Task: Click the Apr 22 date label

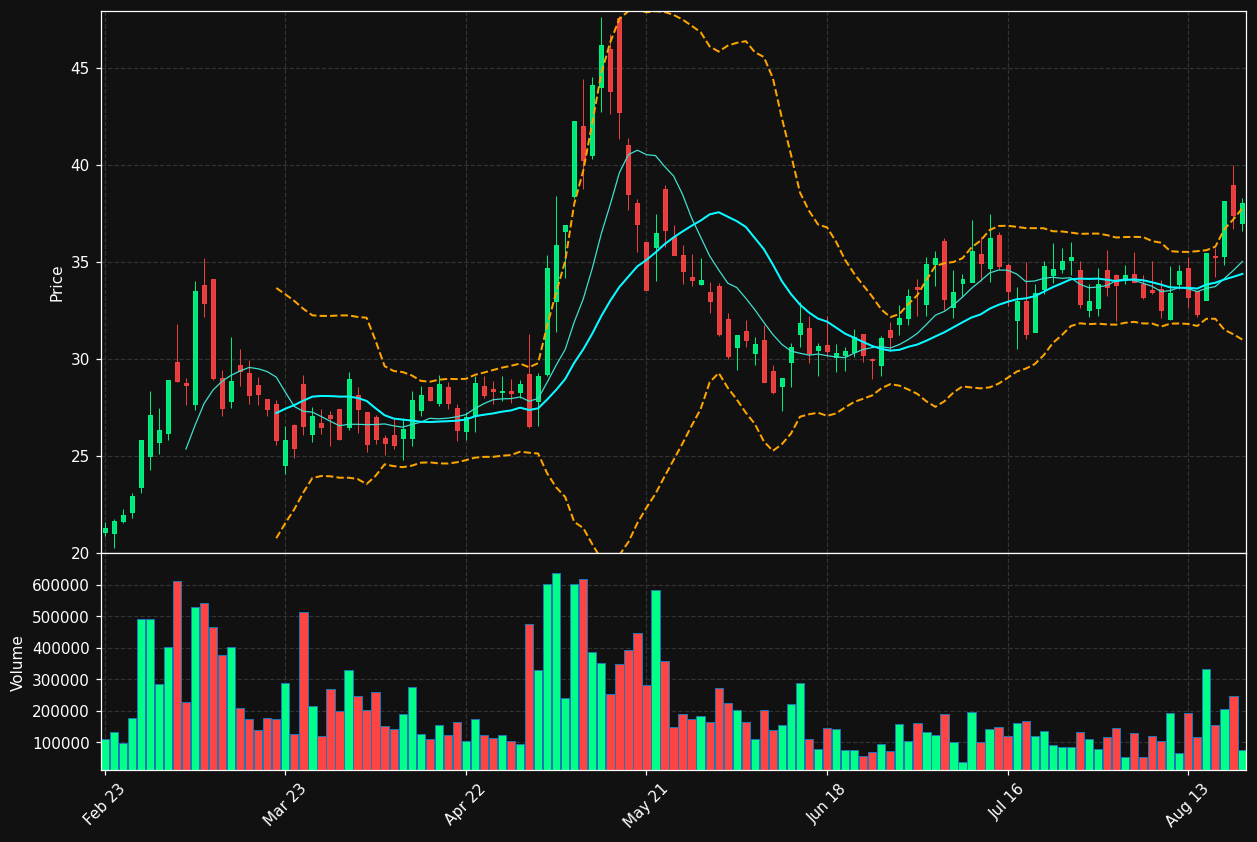Action: pyautogui.click(x=464, y=804)
